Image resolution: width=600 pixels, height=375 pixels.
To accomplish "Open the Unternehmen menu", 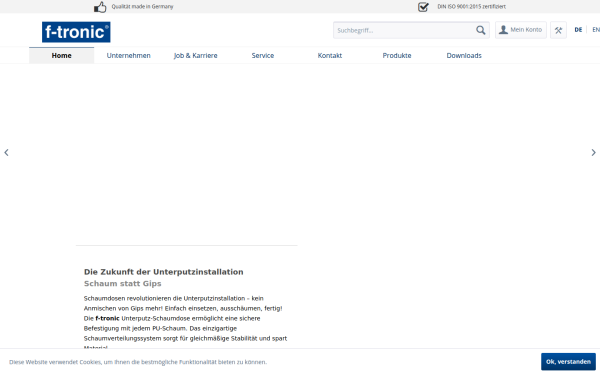I will [x=129, y=55].
